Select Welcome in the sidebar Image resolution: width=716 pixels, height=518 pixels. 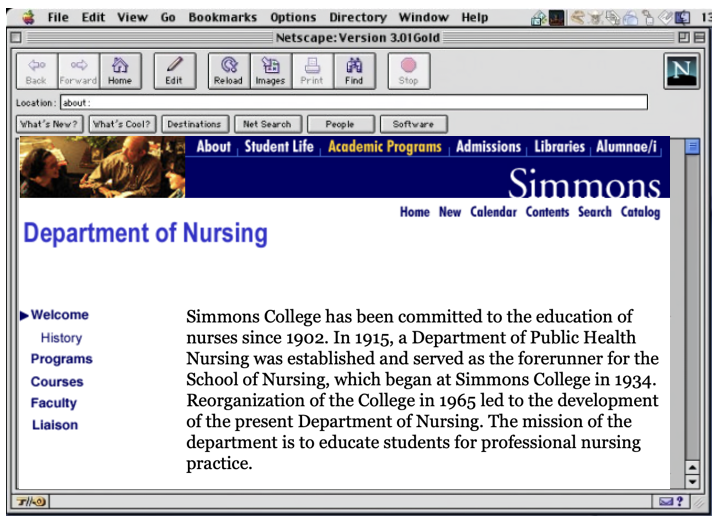(60, 315)
